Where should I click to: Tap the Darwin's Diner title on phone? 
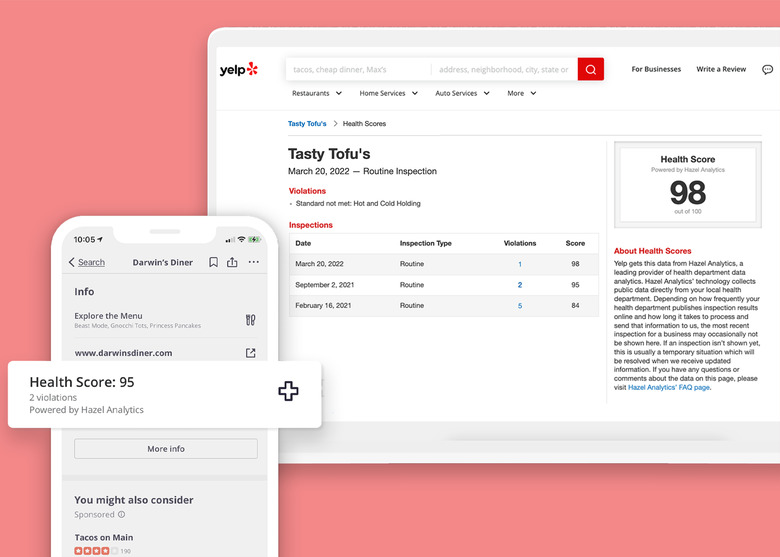(162, 262)
